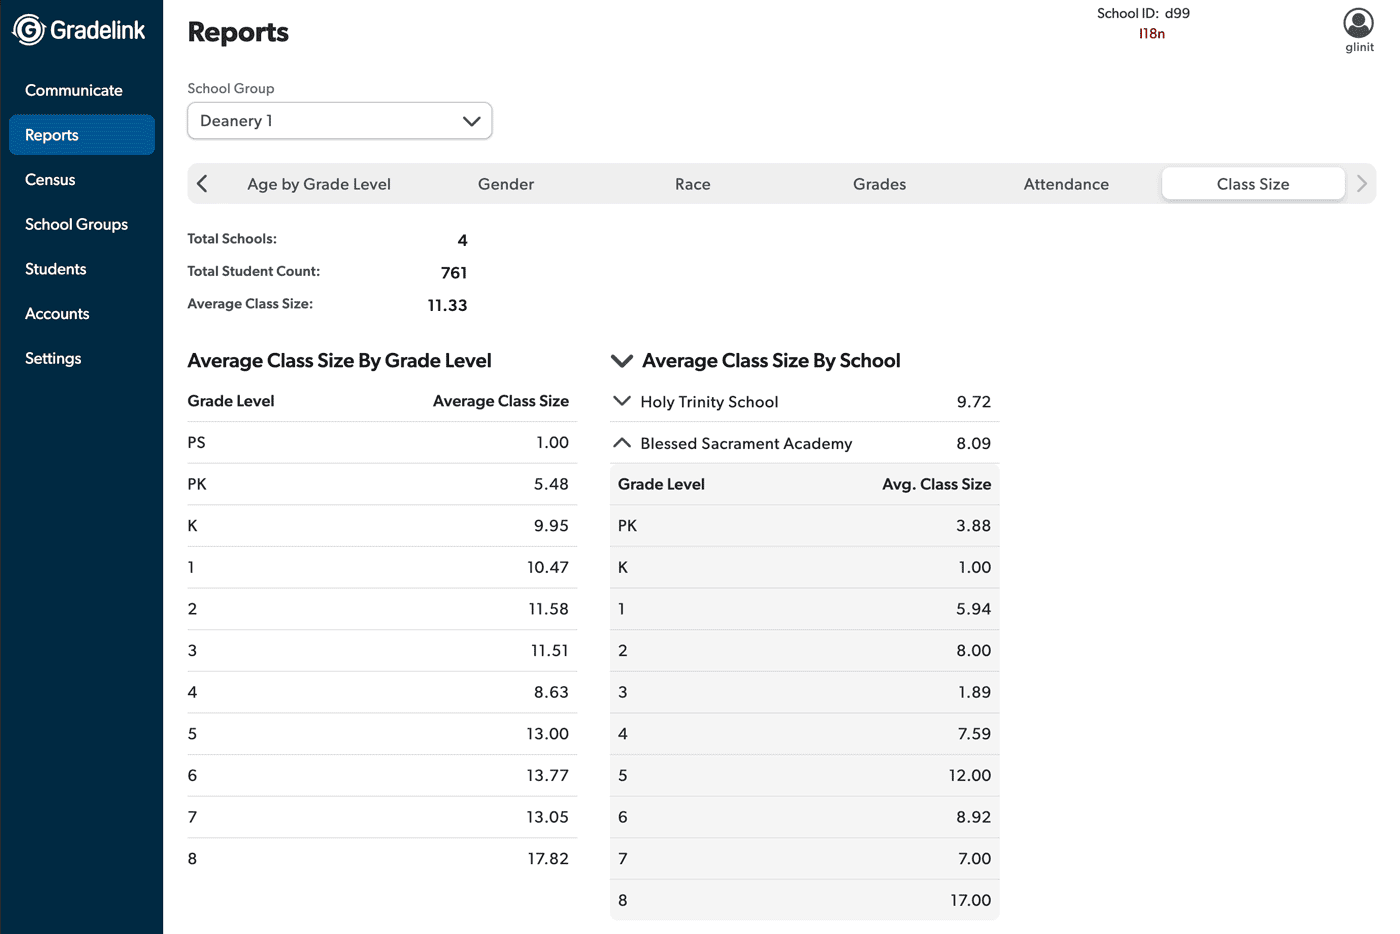Open School Groups in the sidebar
Image resolution: width=1400 pixels, height=934 pixels.
pyautogui.click(x=76, y=224)
